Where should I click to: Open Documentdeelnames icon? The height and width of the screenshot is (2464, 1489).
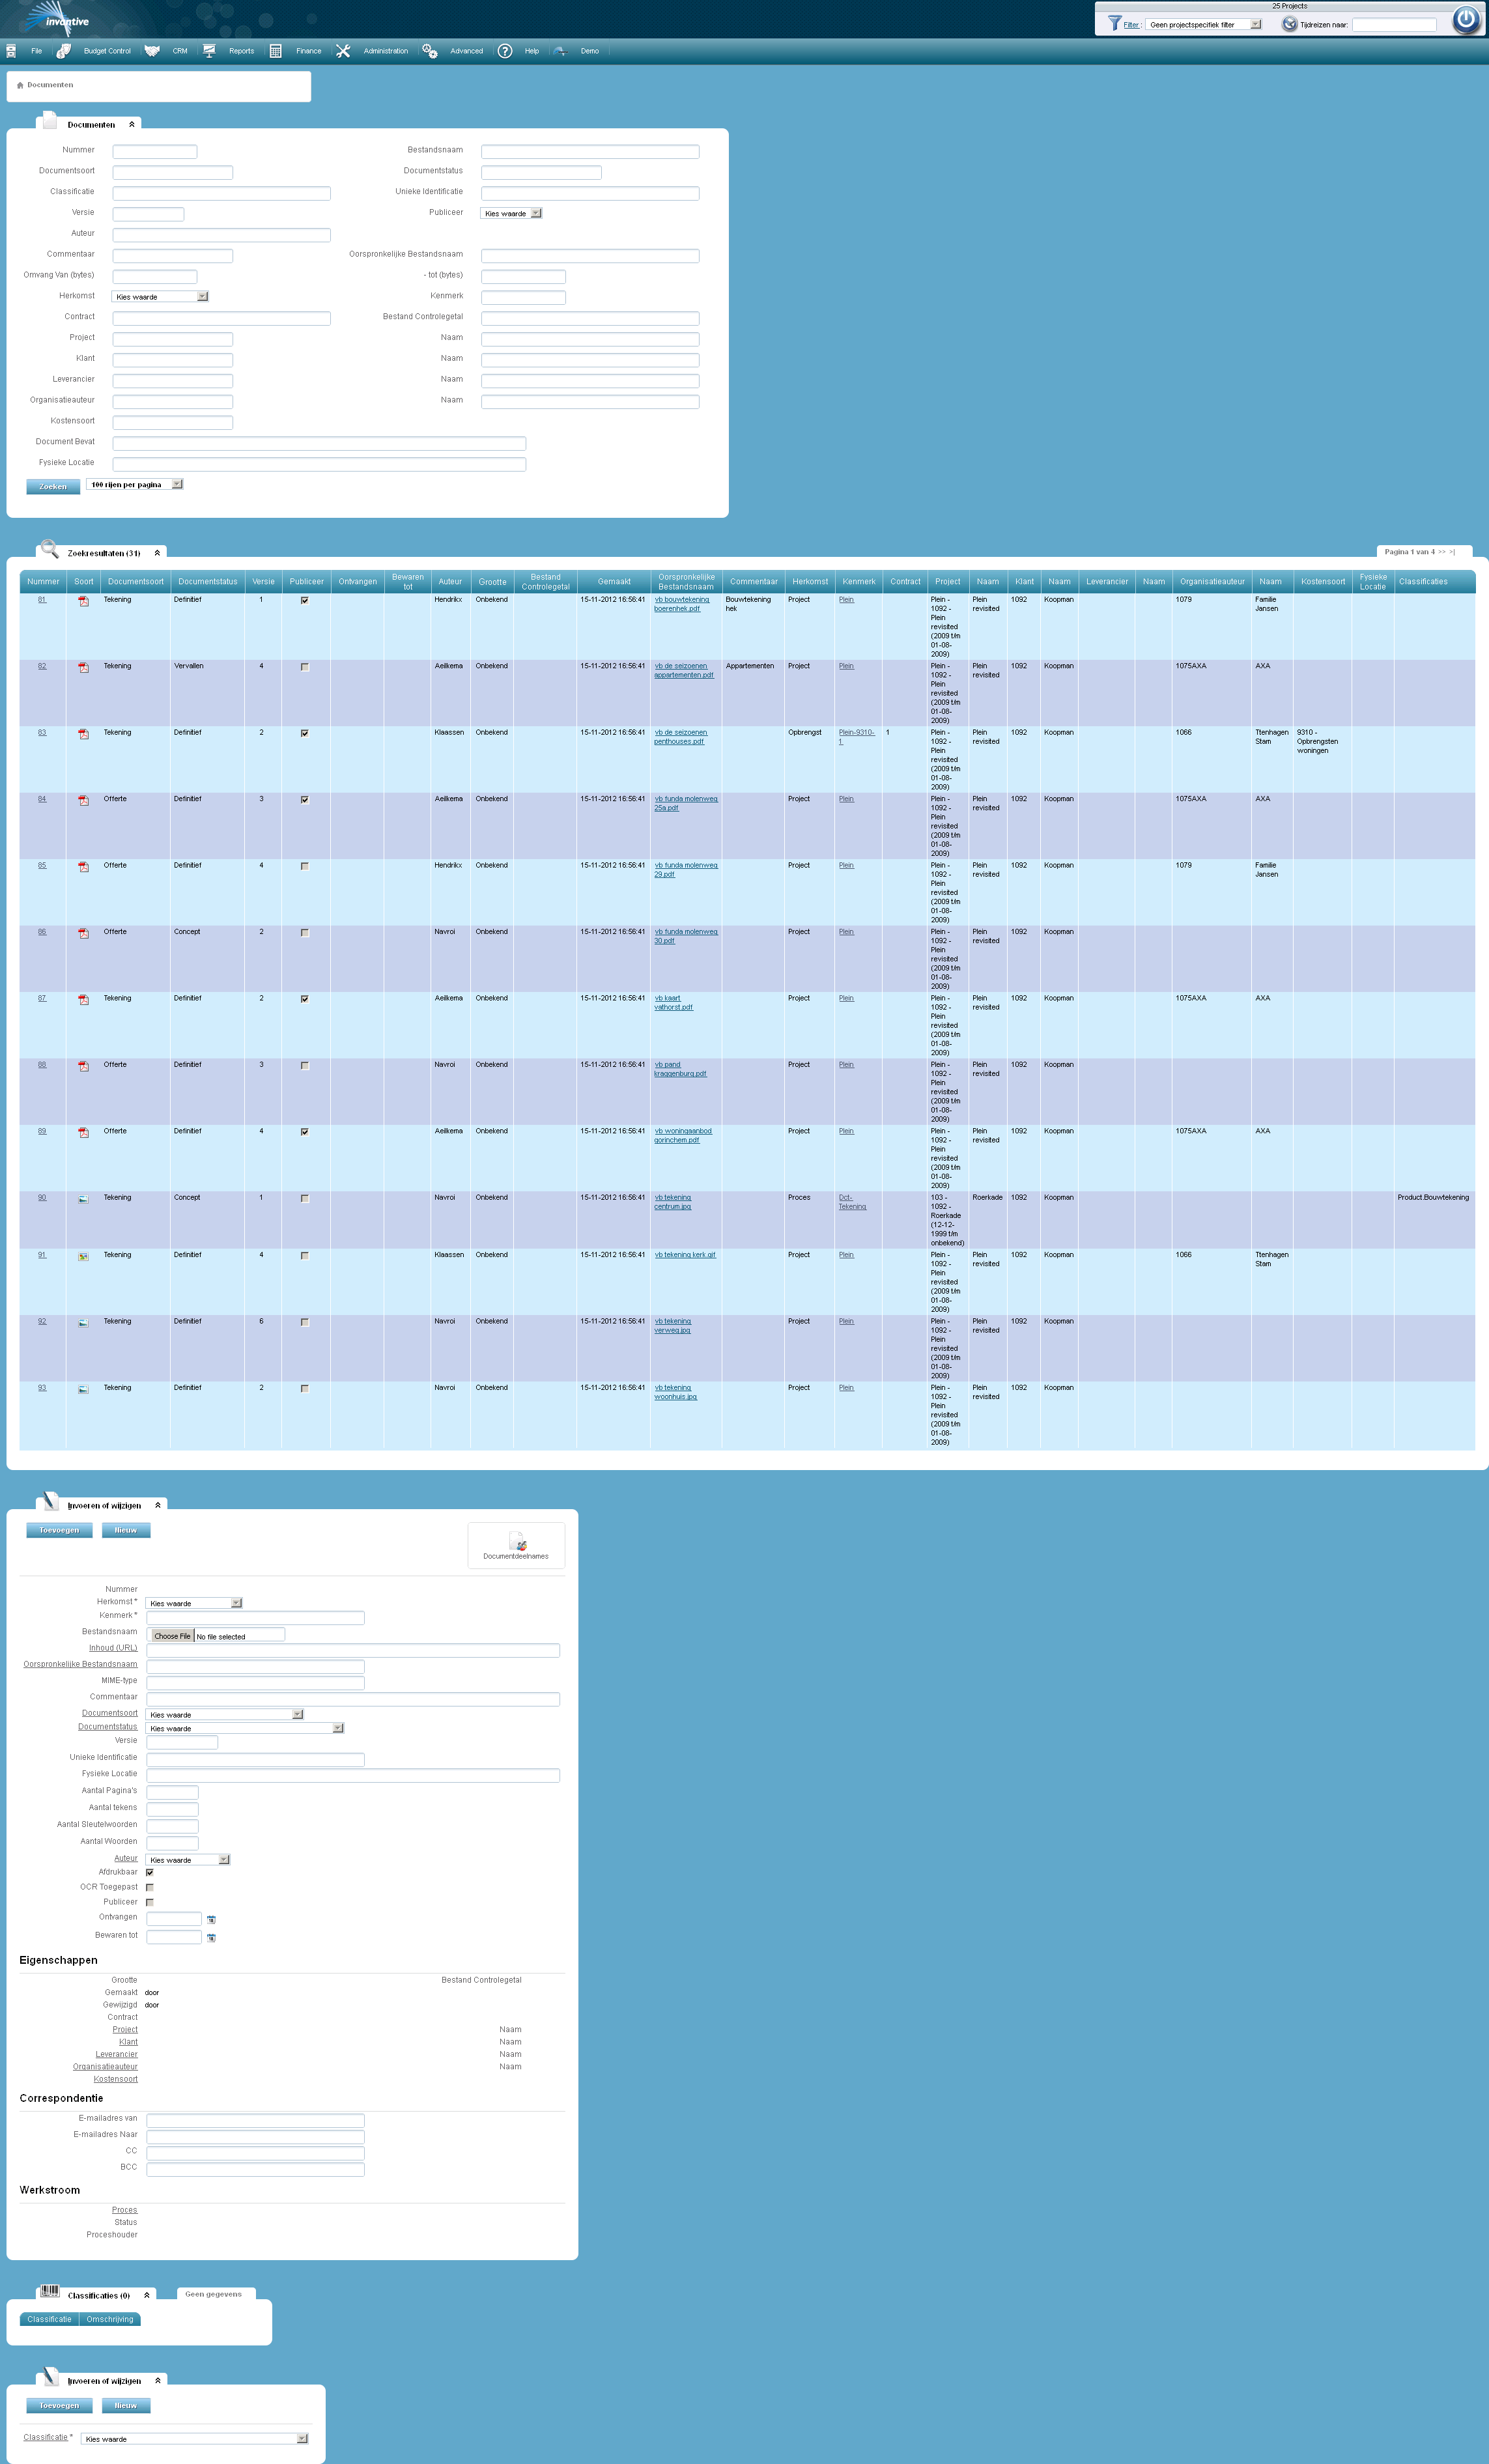[x=517, y=1541]
